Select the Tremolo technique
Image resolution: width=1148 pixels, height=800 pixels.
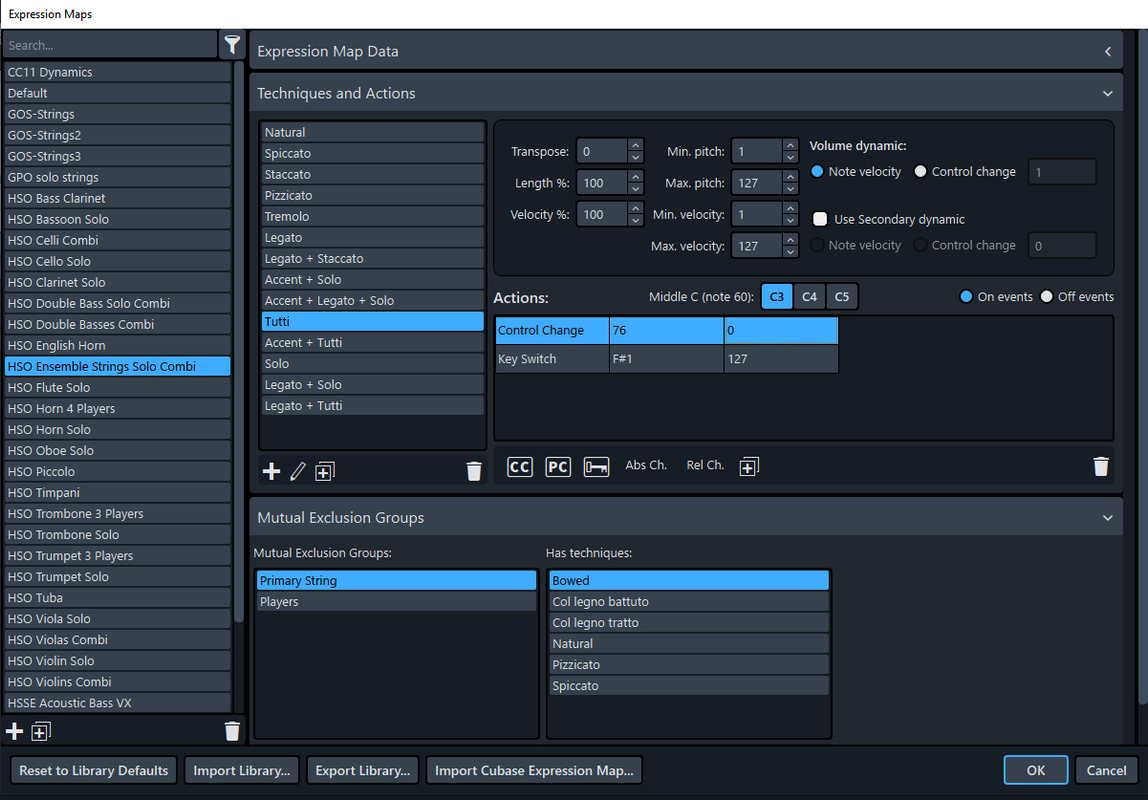(373, 217)
